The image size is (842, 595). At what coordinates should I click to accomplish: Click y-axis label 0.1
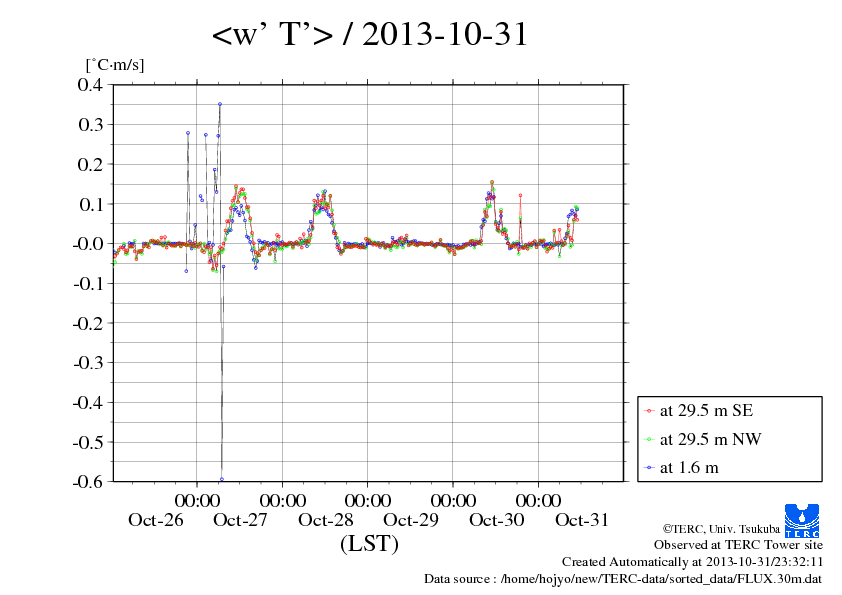90,204
